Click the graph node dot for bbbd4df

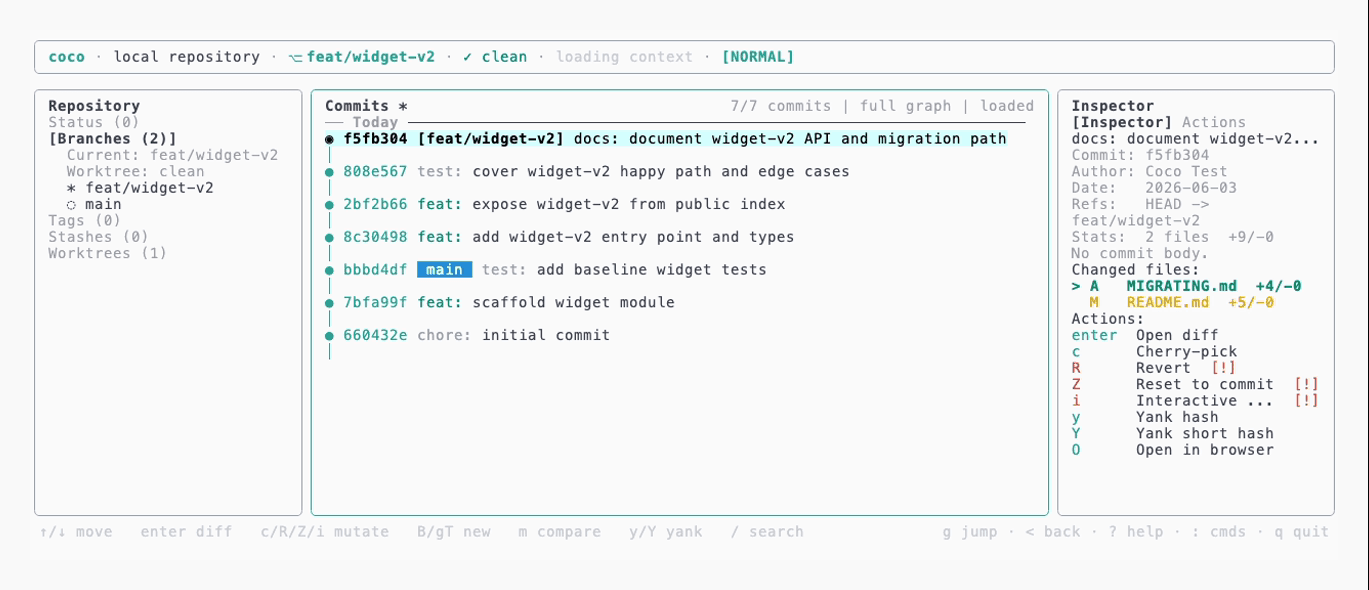pyautogui.click(x=329, y=270)
